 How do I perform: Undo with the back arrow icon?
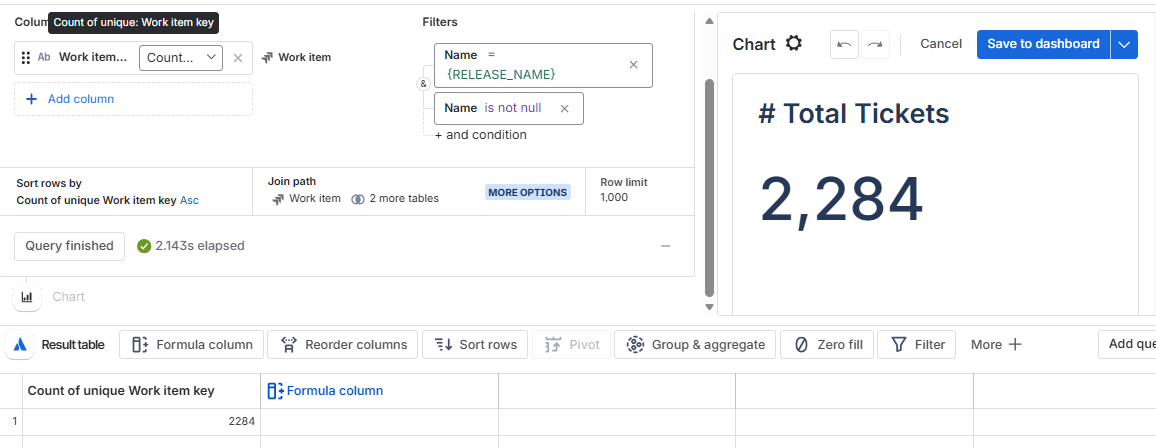click(844, 44)
